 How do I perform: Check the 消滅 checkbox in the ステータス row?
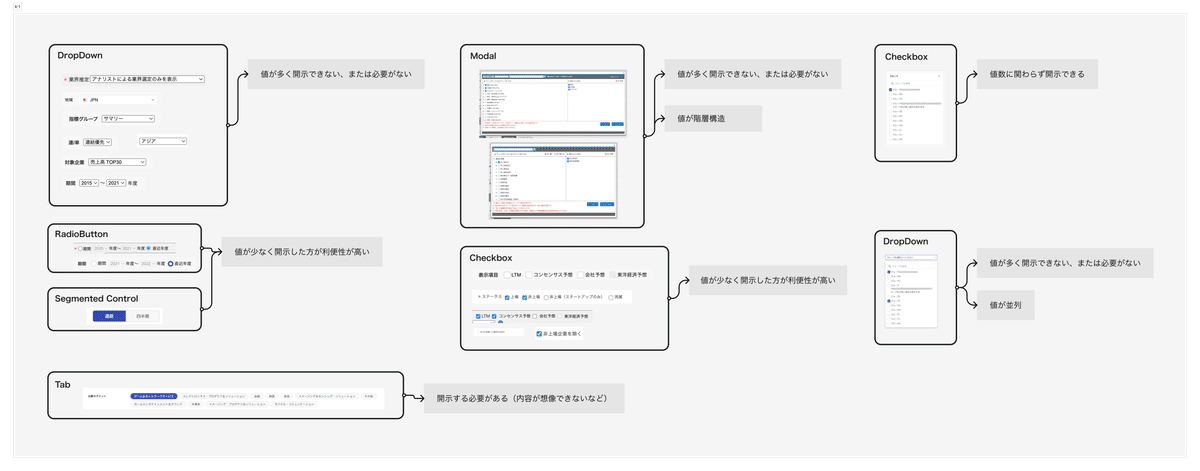pyautogui.click(x=610, y=297)
